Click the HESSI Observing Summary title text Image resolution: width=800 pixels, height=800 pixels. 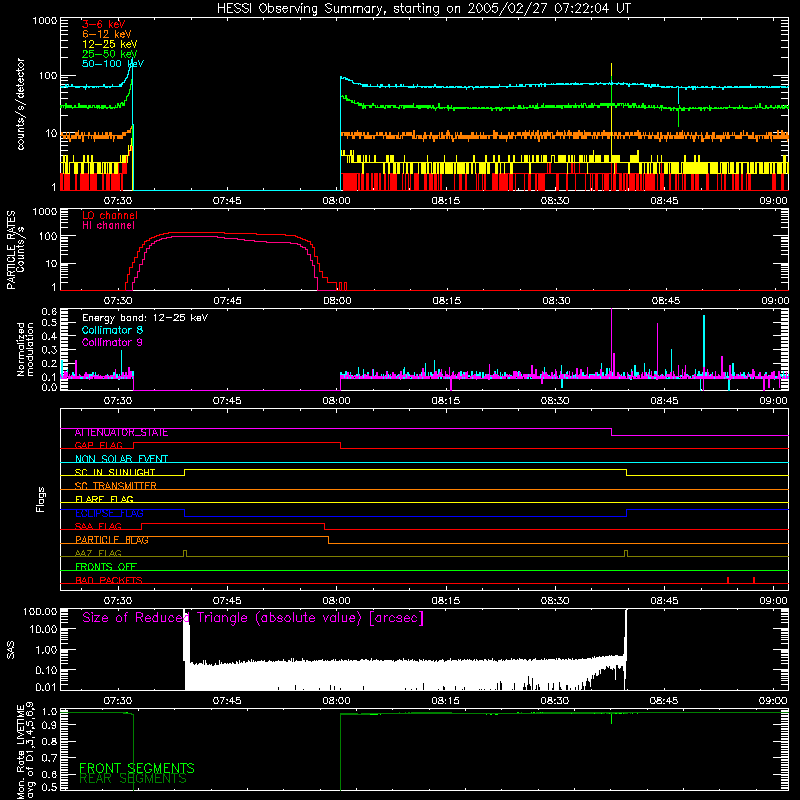(x=424, y=9)
